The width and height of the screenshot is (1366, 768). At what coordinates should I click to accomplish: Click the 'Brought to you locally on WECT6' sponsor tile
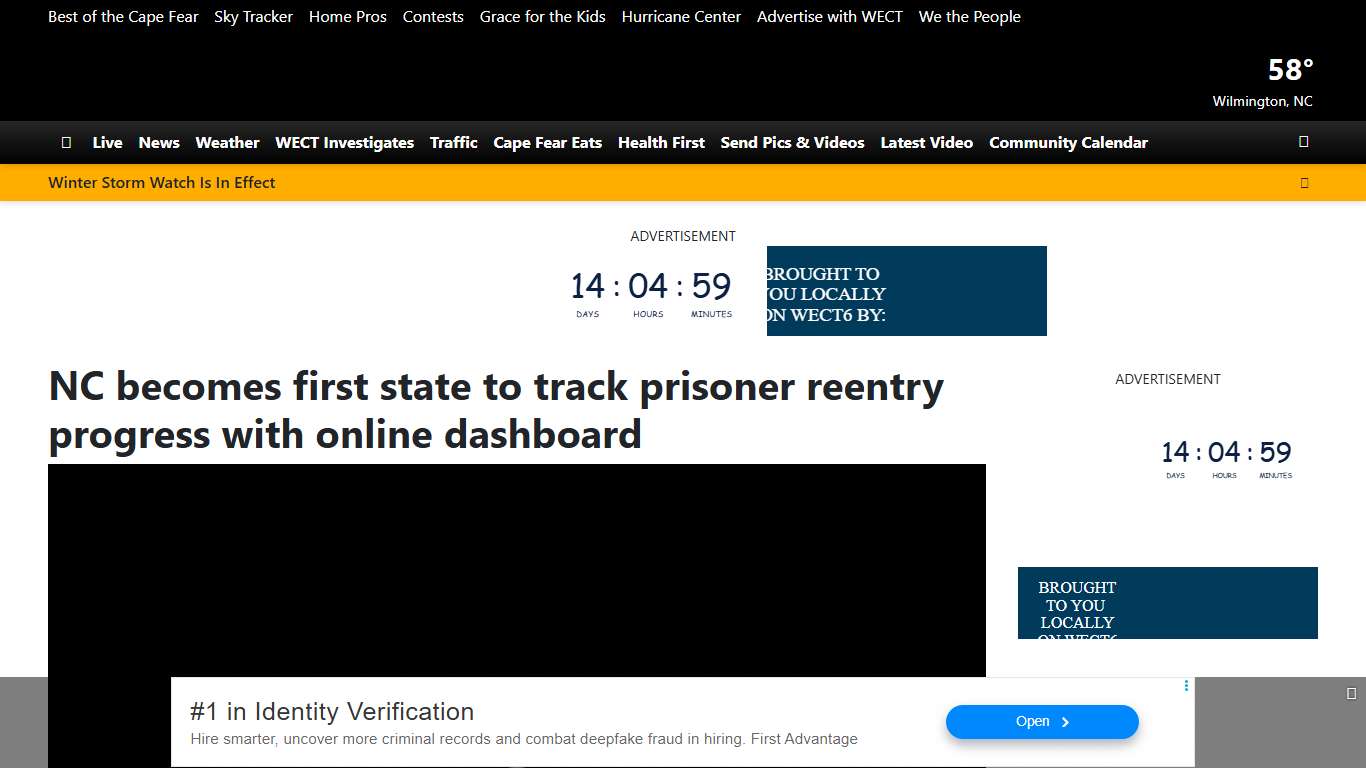coord(906,291)
